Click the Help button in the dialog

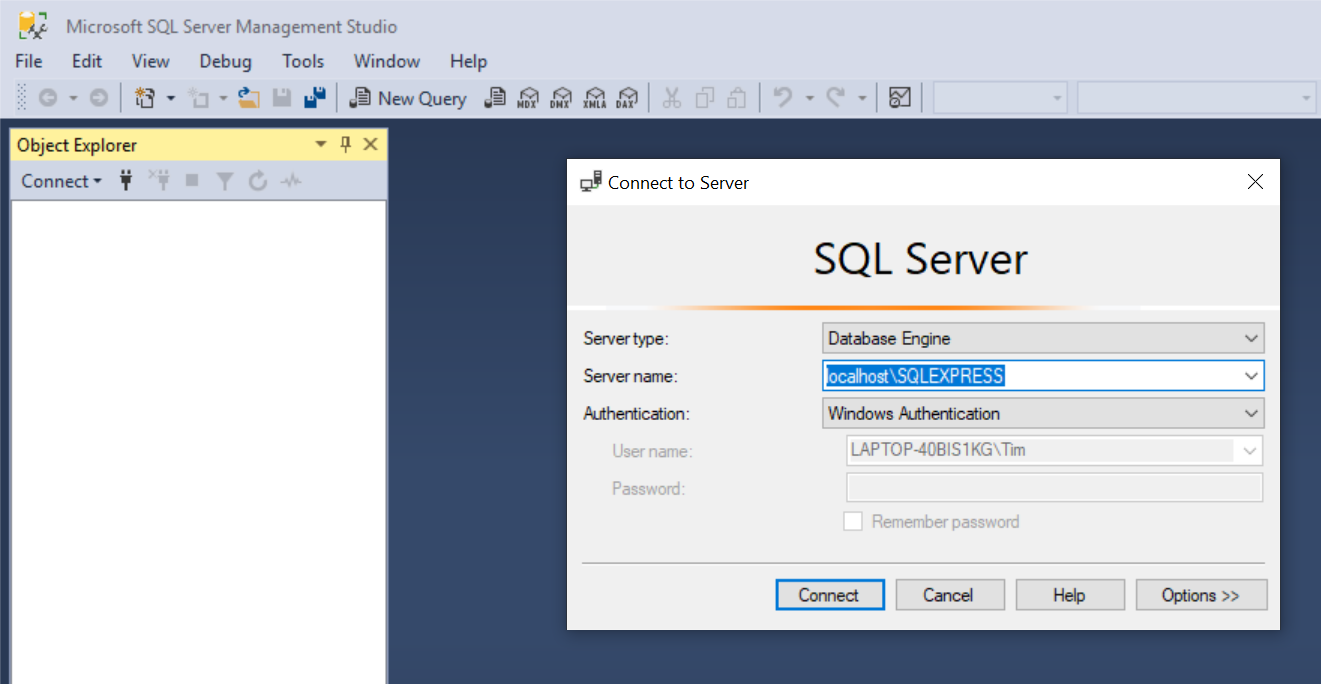(x=1070, y=595)
